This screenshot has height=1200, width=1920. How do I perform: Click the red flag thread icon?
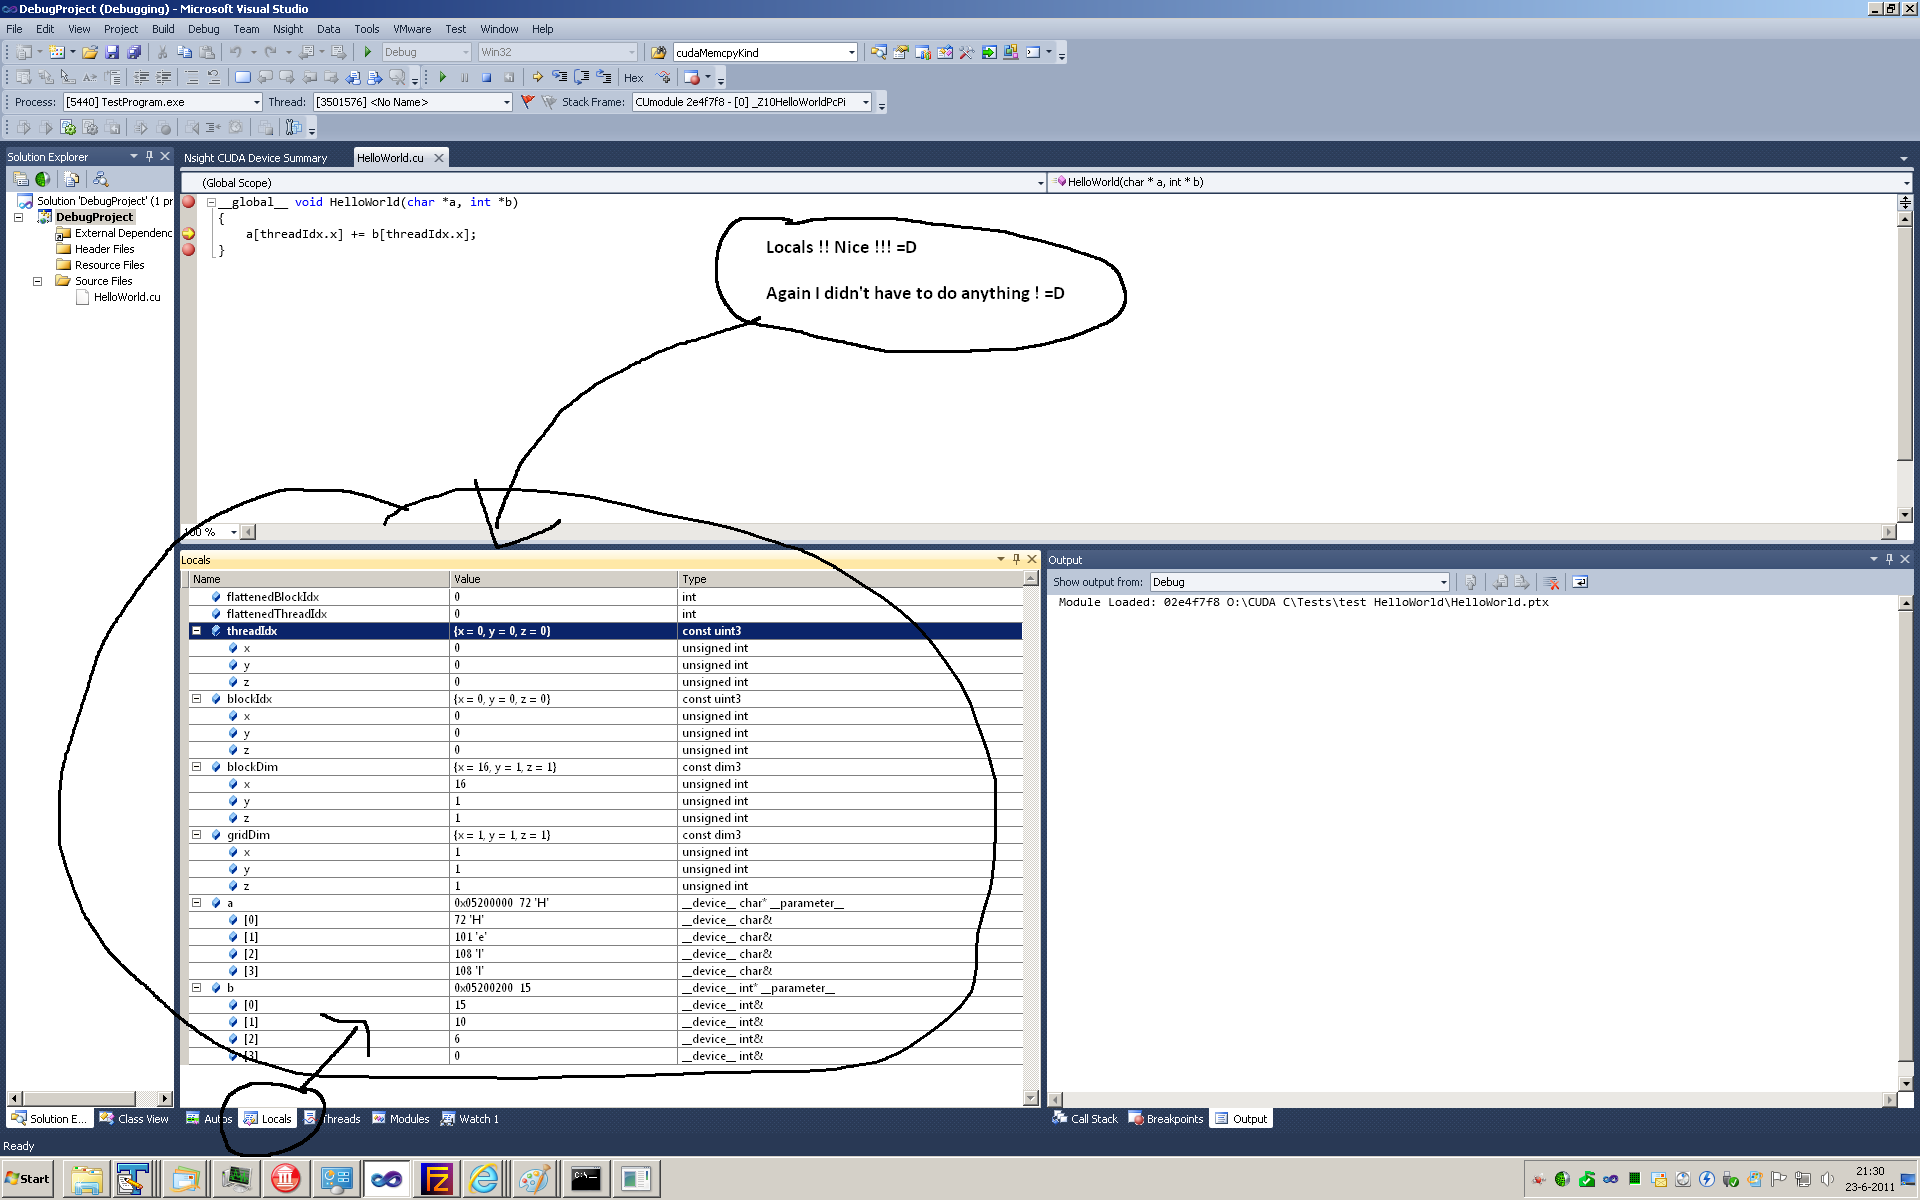528,102
